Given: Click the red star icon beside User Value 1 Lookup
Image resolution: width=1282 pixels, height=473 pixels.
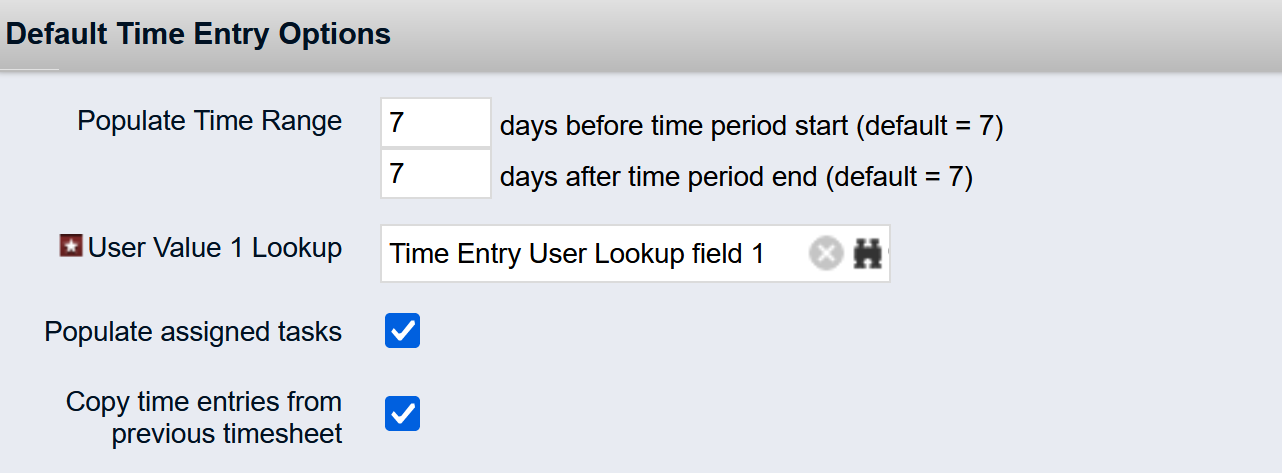Looking at the screenshot, I should click(70, 247).
